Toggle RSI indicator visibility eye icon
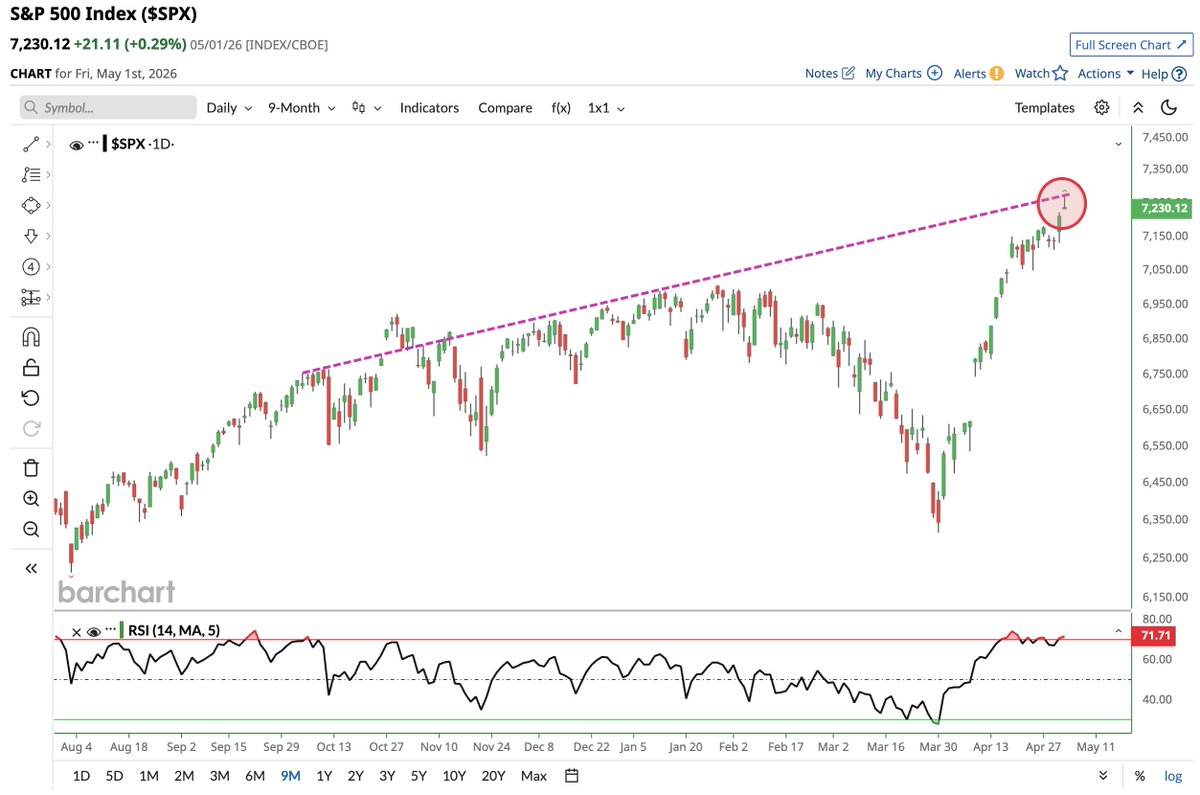Image resolution: width=1200 pixels, height=795 pixels. click(94, 632)
